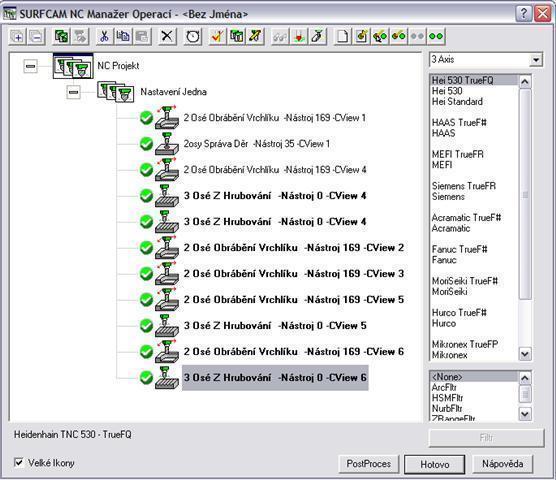
Task: Collapse the Nastavení Jedna node
Action: (x=73, y=92)
